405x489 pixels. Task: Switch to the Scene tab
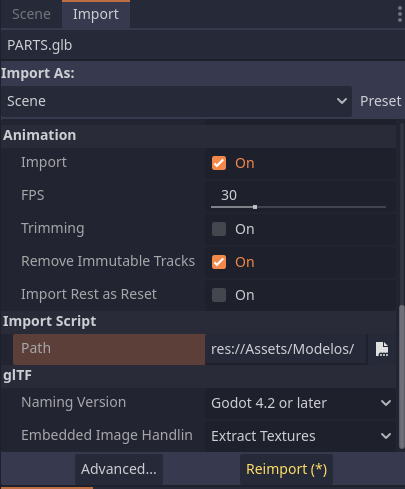[x=31, y=14]
